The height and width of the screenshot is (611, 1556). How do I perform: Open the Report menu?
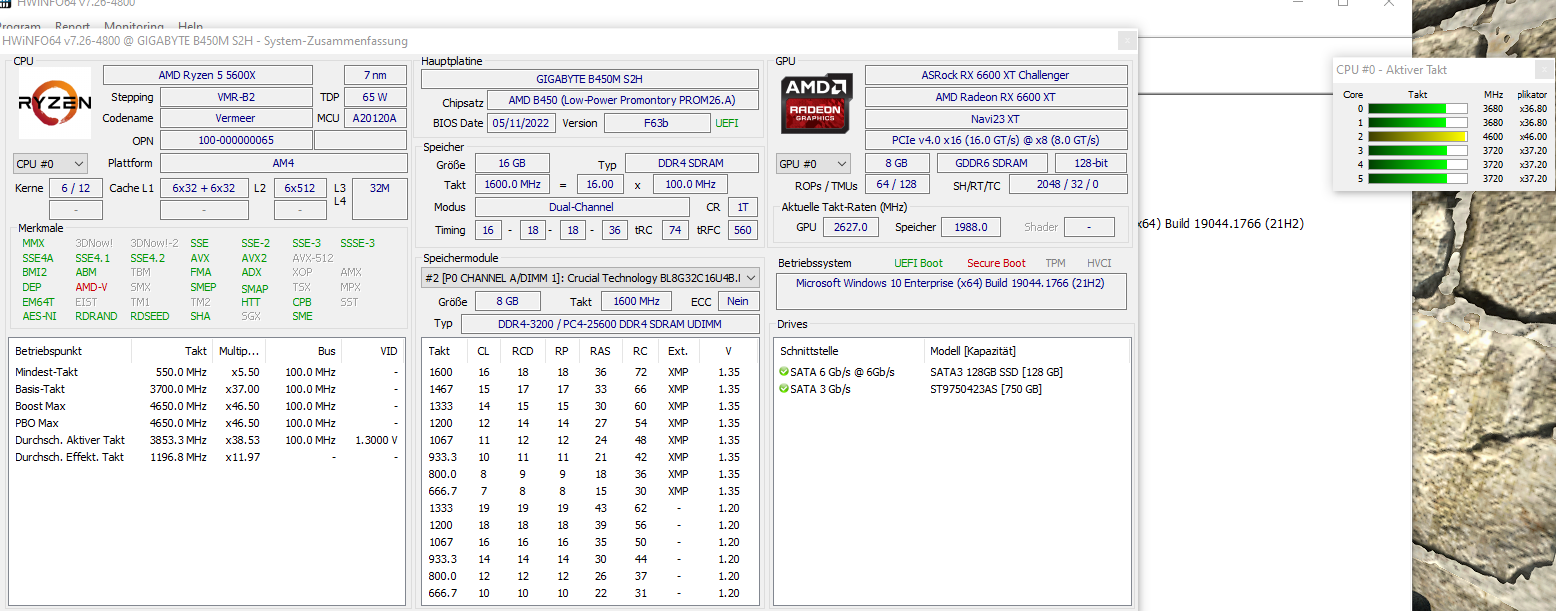[72, 26]
